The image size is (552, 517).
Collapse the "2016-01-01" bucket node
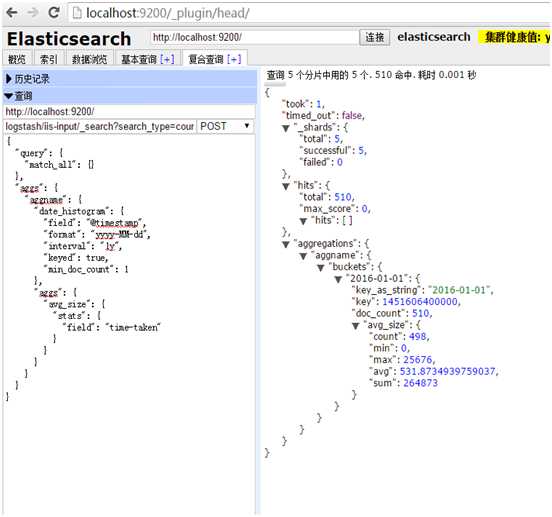(x=338, y=279)
